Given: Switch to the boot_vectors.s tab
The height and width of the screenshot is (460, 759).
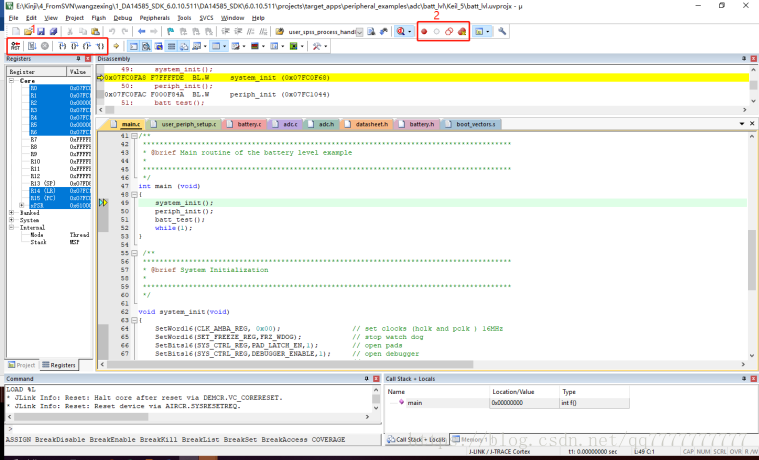Looking at the screenshot, I should pos(471,124).
